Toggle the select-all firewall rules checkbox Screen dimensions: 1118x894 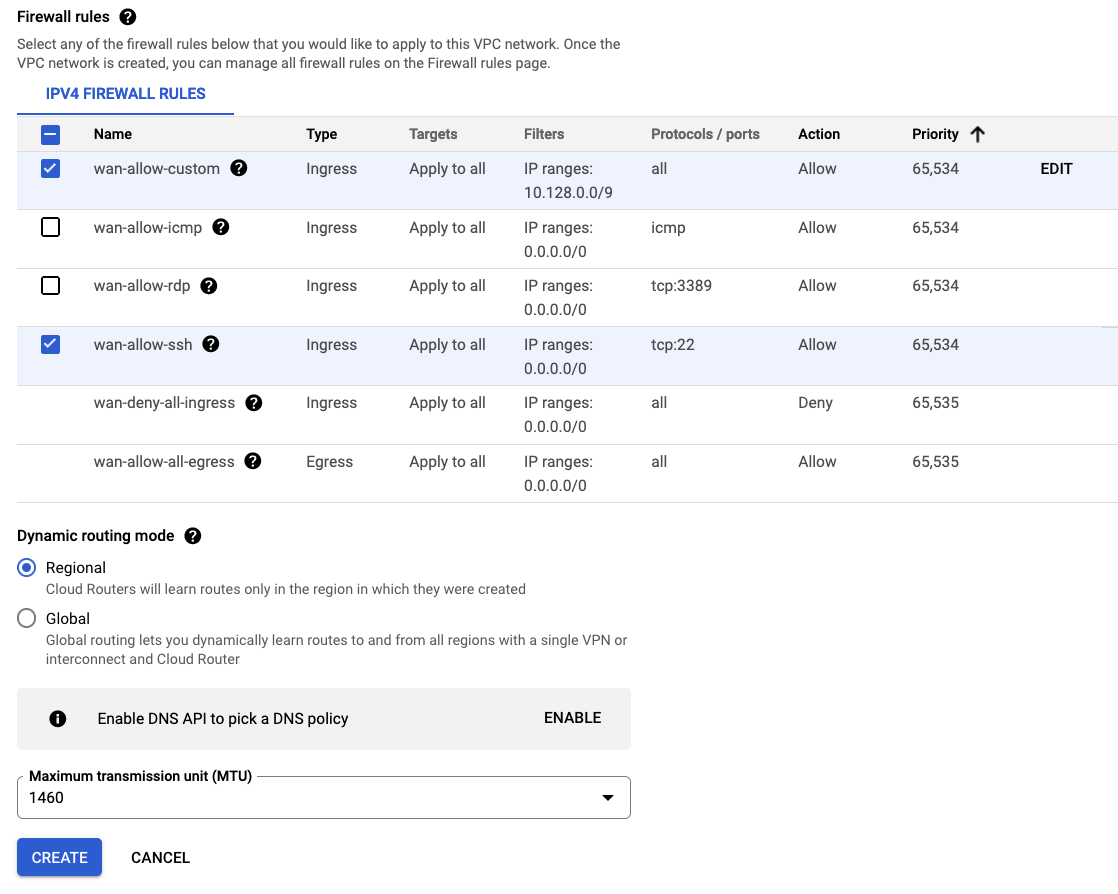(x=50, y=134)
